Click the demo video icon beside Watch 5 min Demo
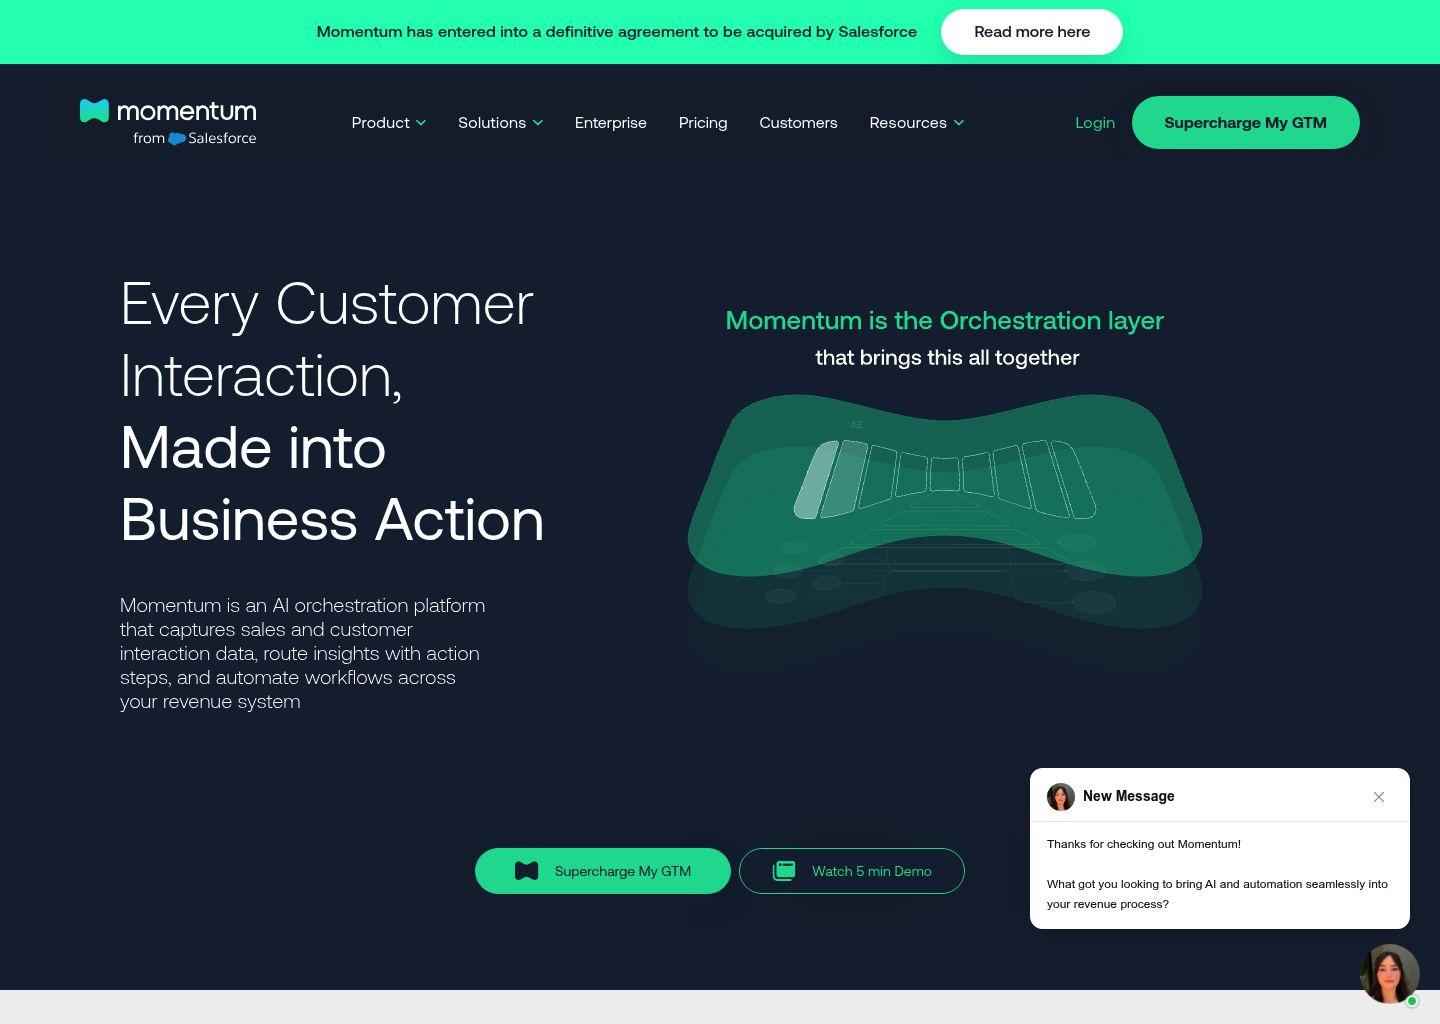 (784, 871)
